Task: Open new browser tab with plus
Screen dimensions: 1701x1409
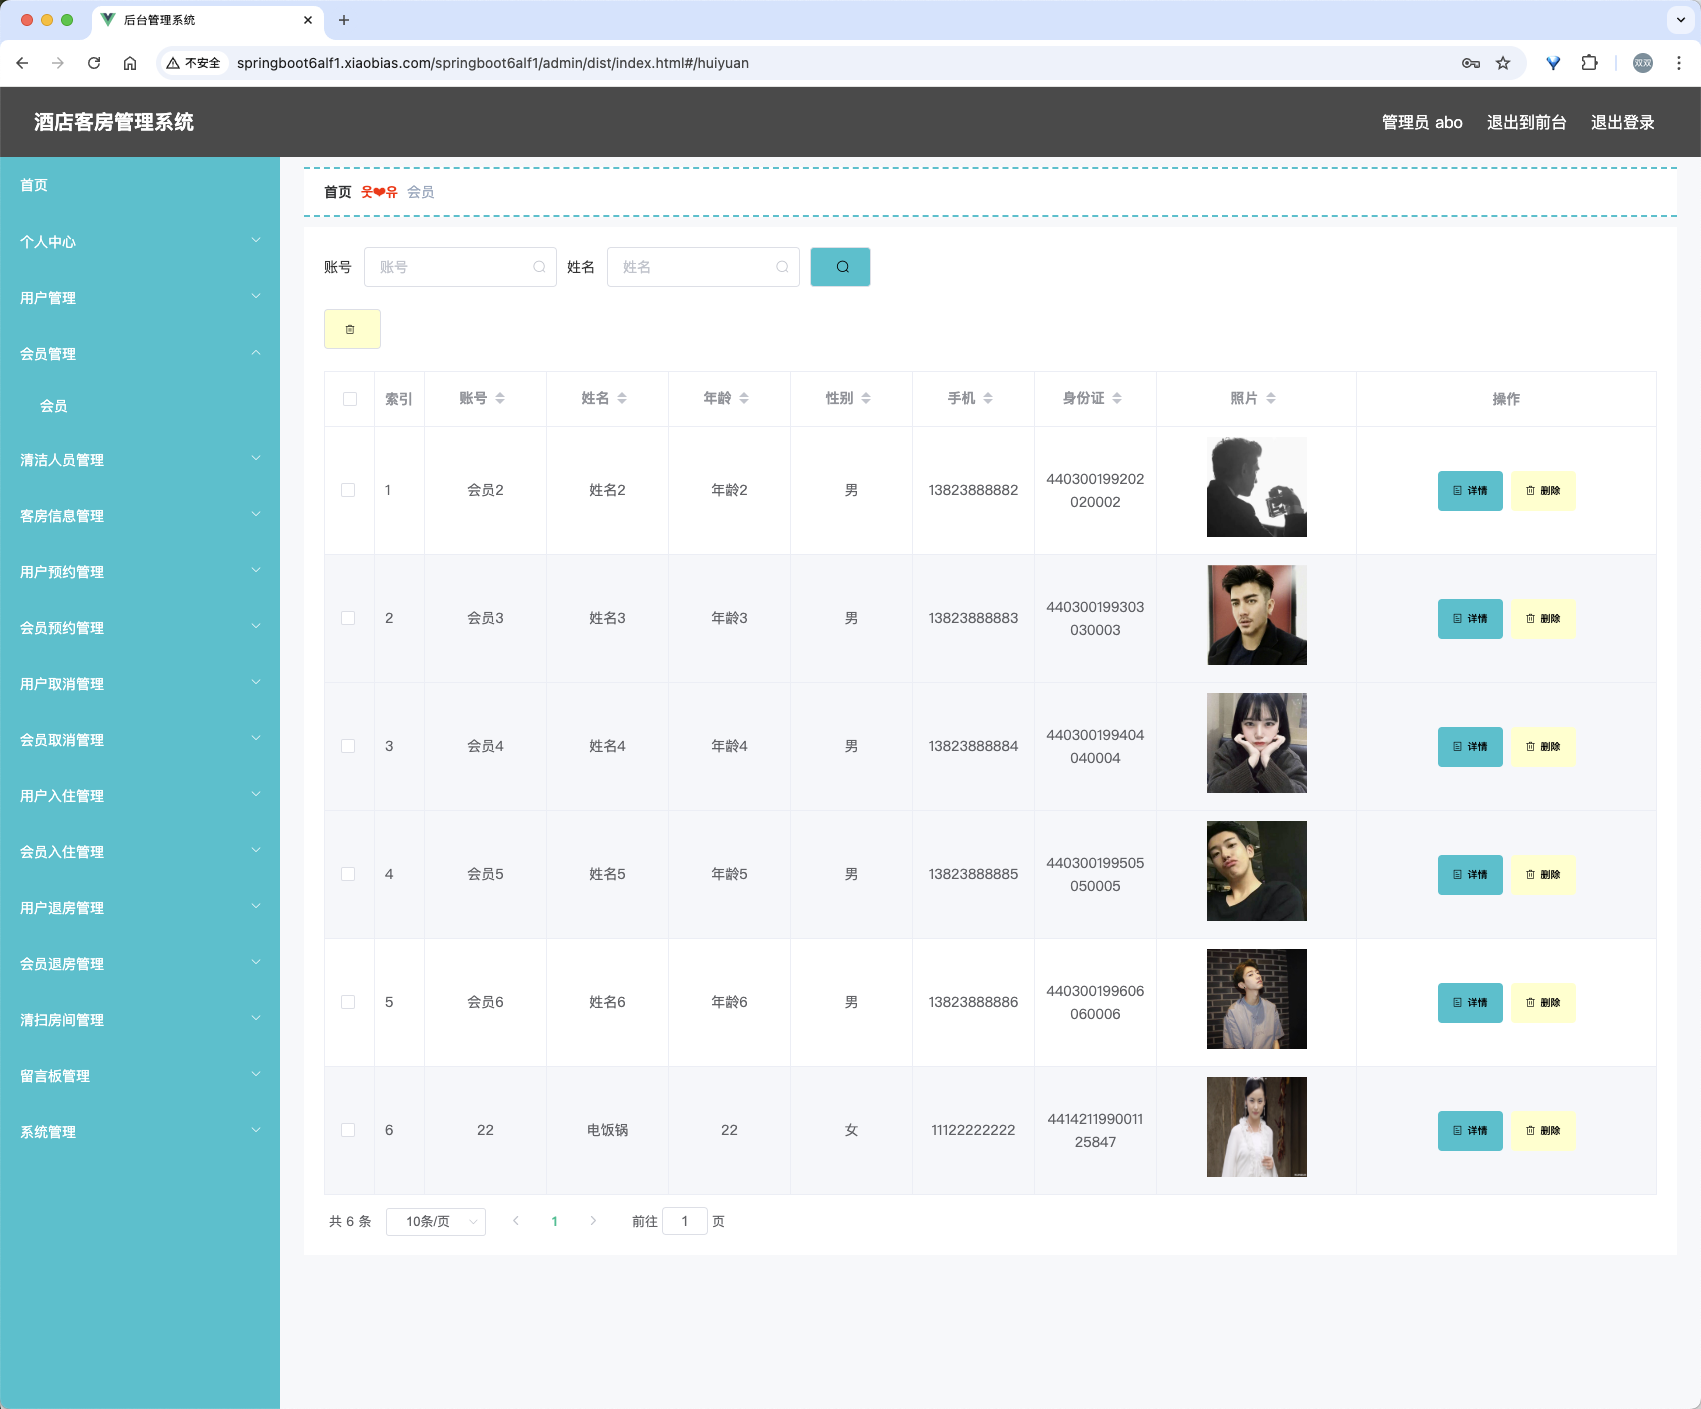Action: 344,20
